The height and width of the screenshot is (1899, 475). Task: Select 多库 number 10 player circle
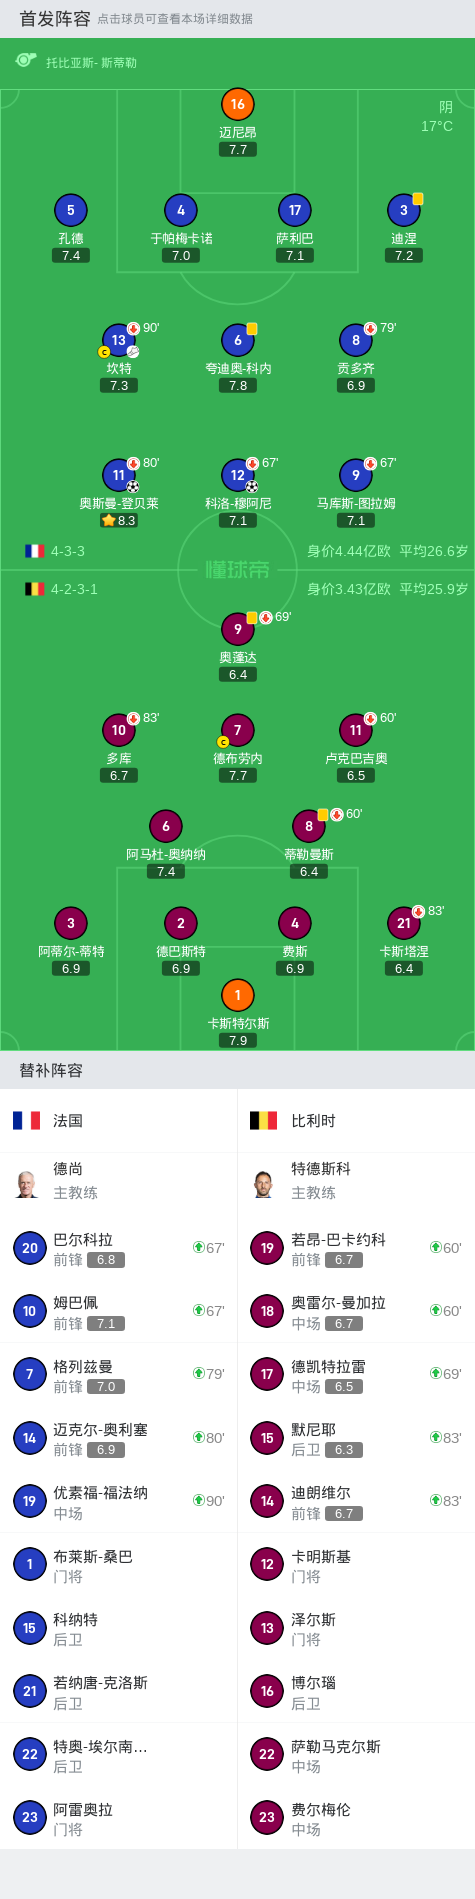(119, 730)
